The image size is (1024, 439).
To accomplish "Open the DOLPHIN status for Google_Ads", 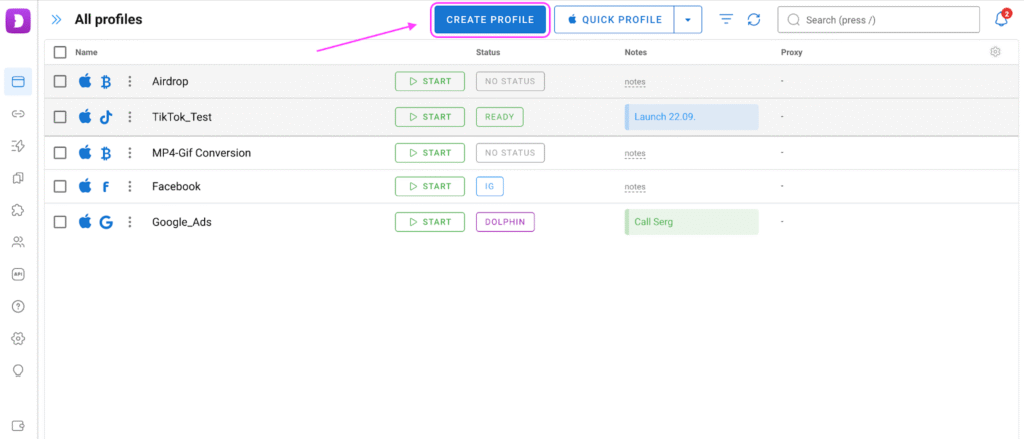I will [505, 222].
